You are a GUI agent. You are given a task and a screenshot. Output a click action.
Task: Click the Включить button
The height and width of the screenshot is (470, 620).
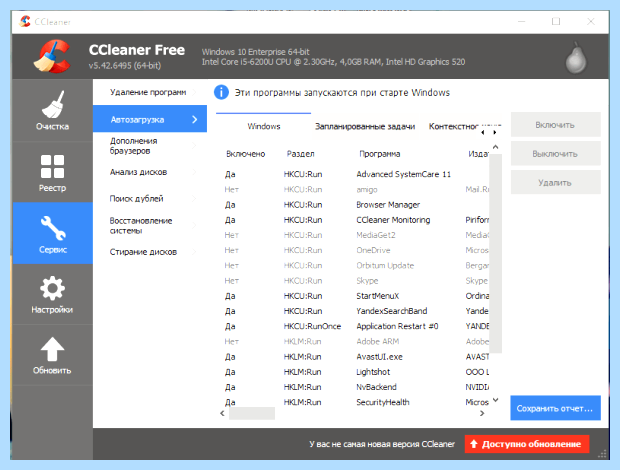[555, 125]
